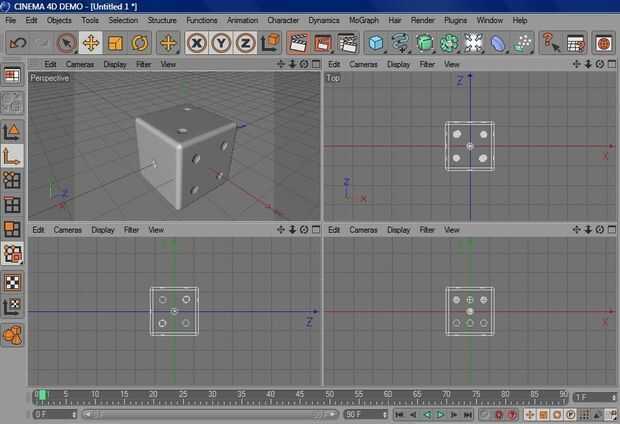Render the active view with clapperboard icon
This screenshot has height=424, width=620.
tap(298, 43)
